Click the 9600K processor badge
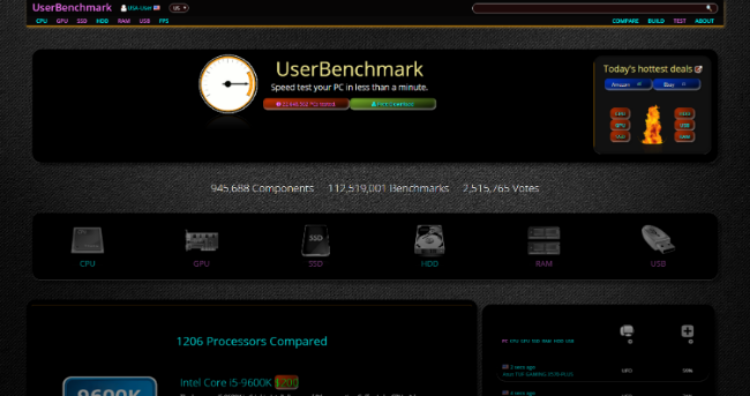 110,386
